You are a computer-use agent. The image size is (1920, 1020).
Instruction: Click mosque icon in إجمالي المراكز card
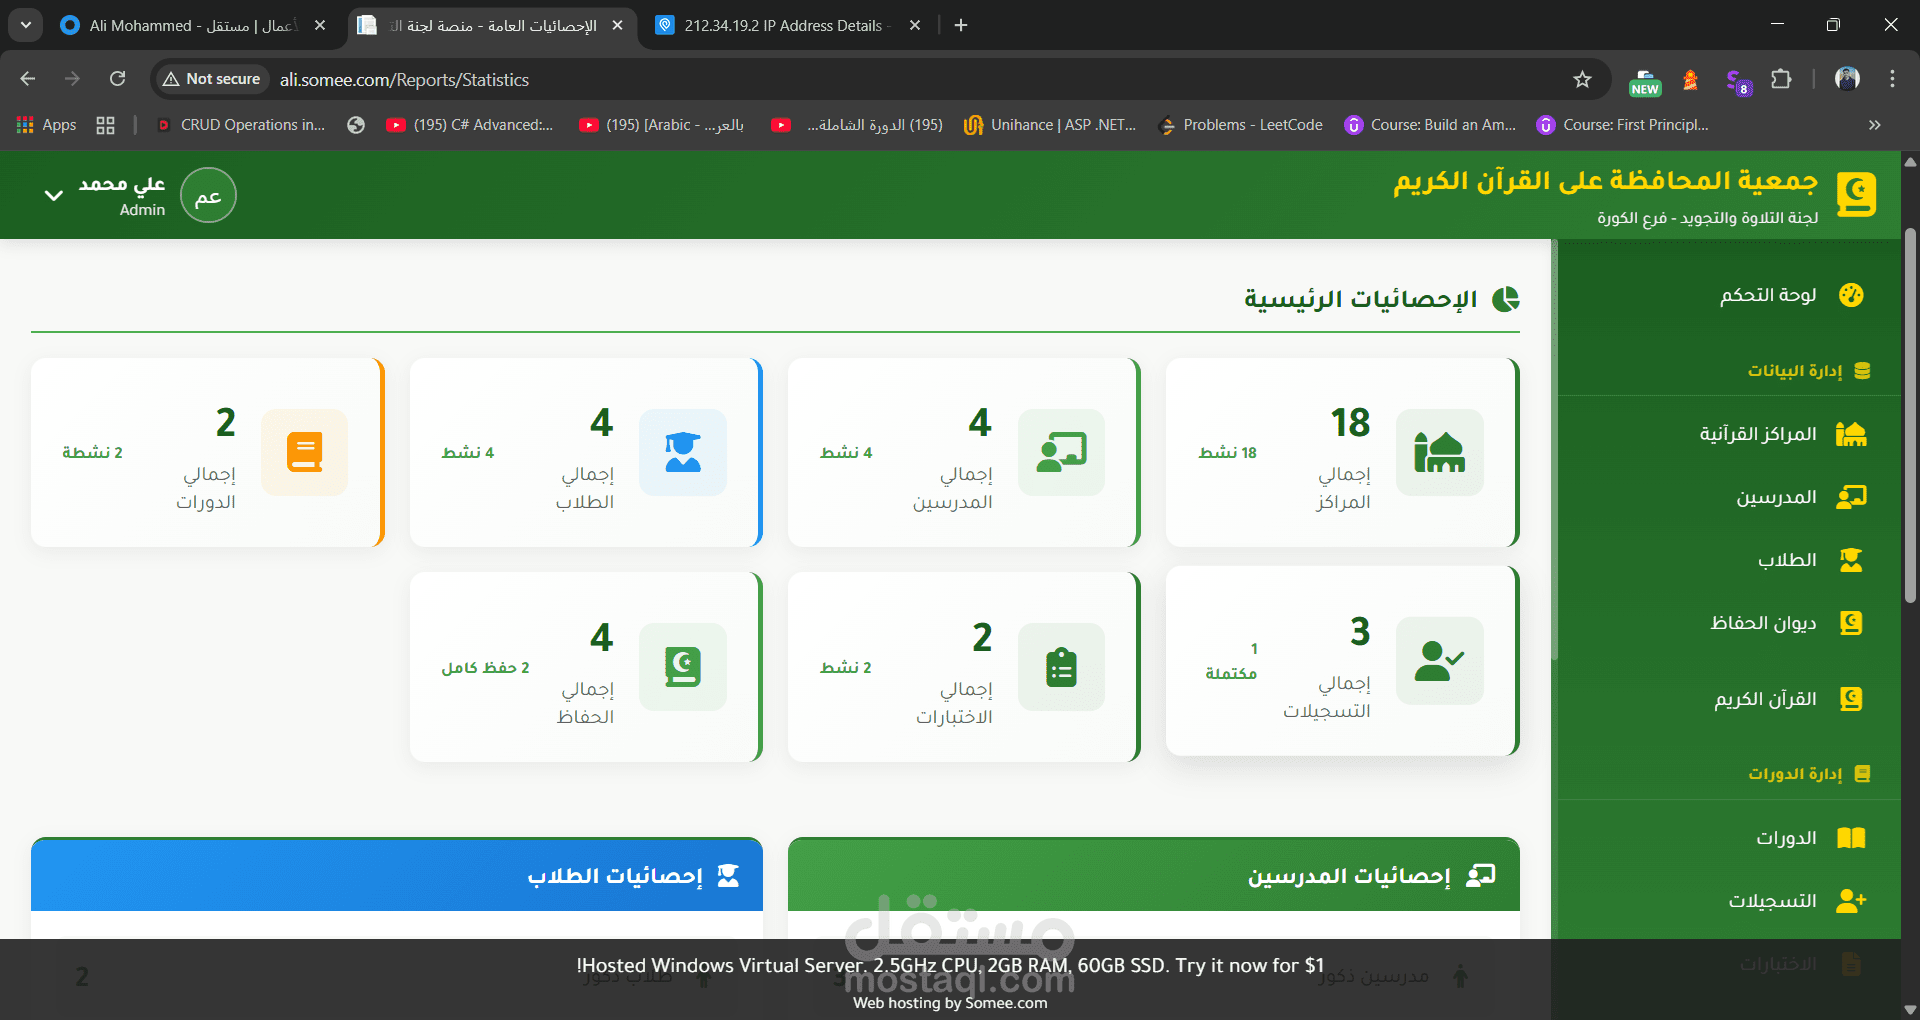(1439, 452)
